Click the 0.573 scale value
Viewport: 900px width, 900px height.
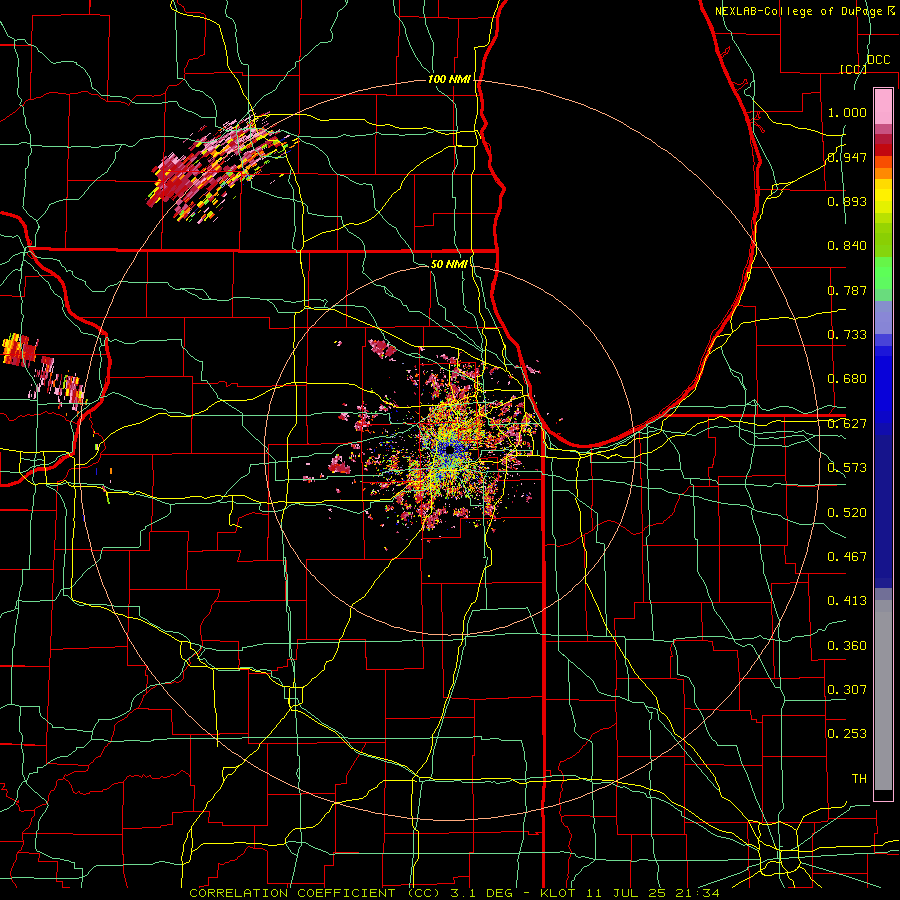tap(847, 468)
